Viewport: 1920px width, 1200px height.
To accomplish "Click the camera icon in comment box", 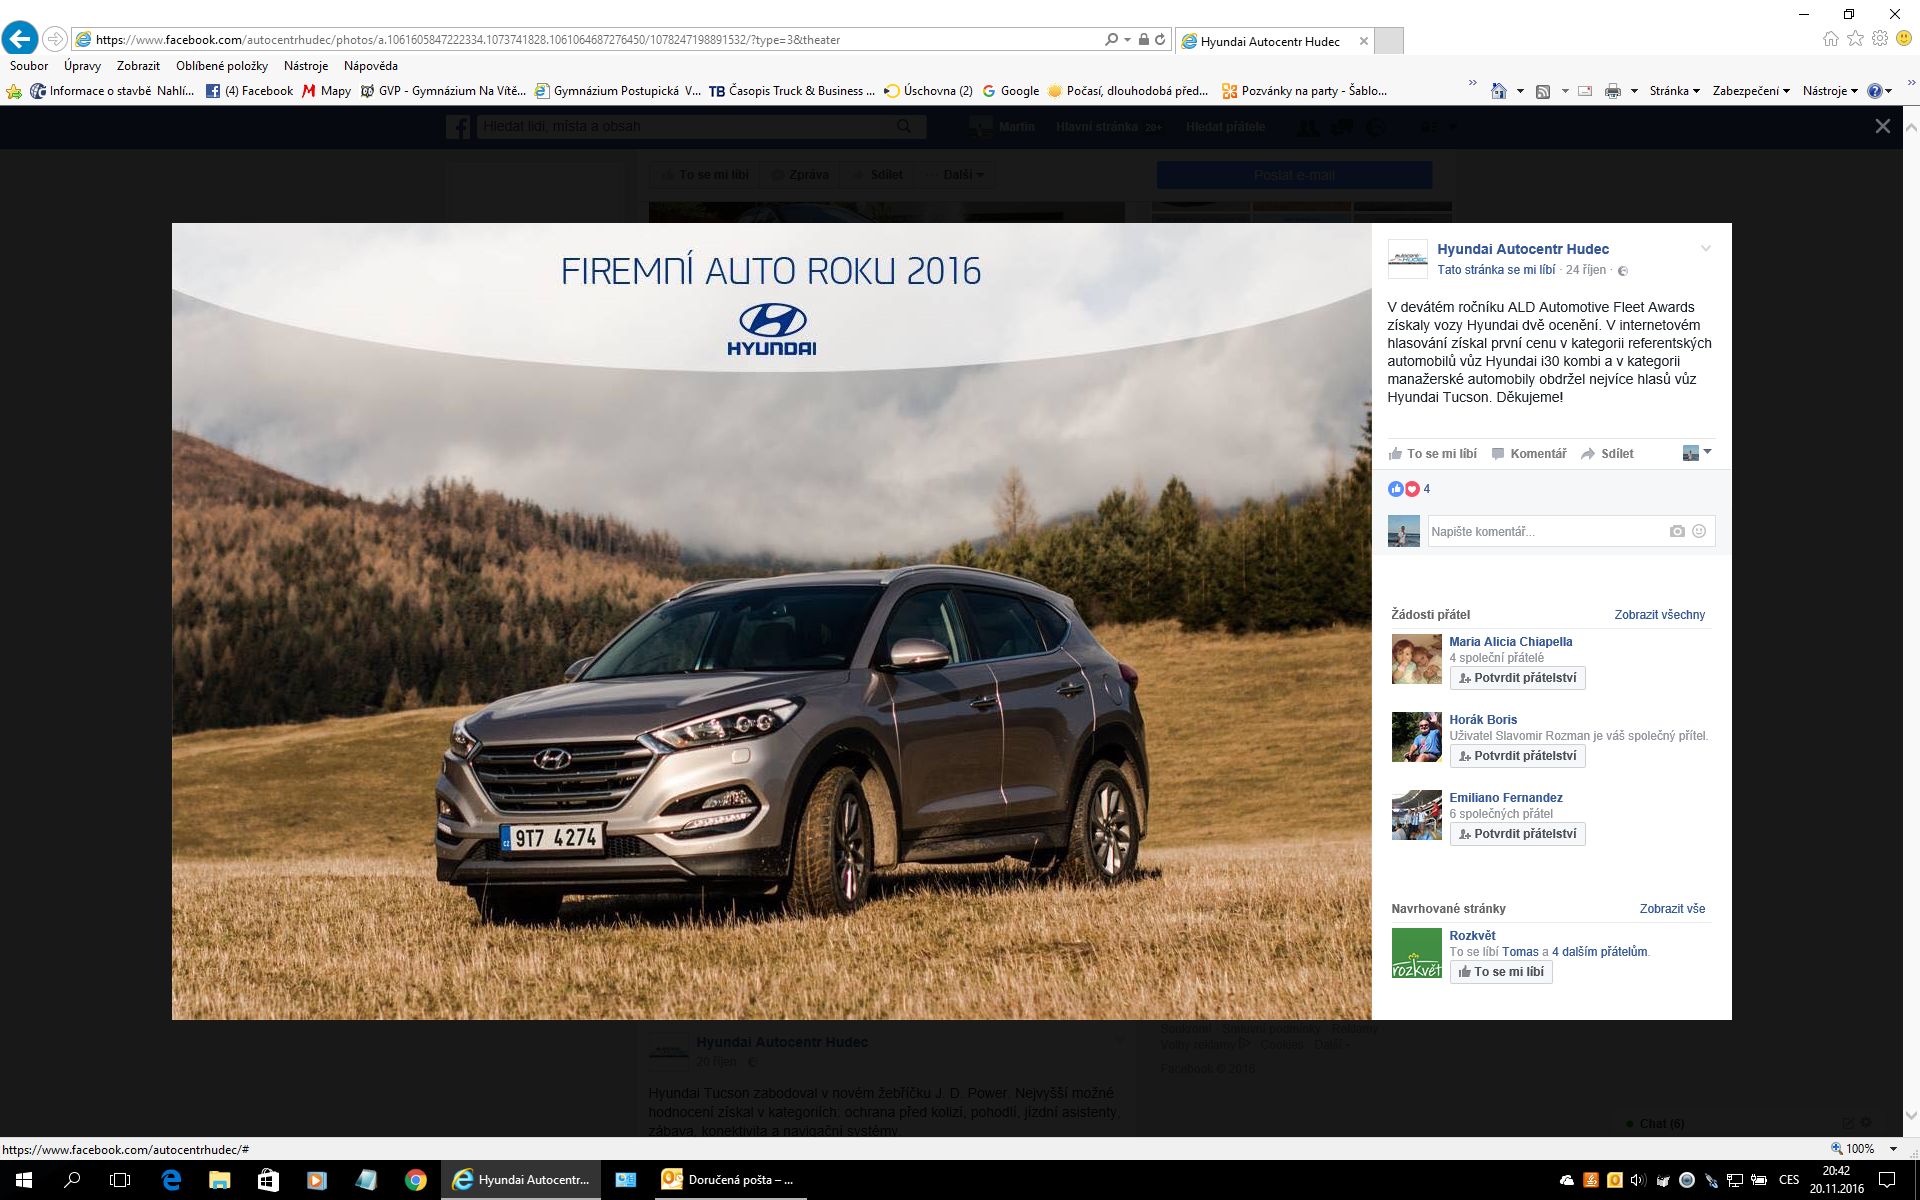I will (1677, 531).
